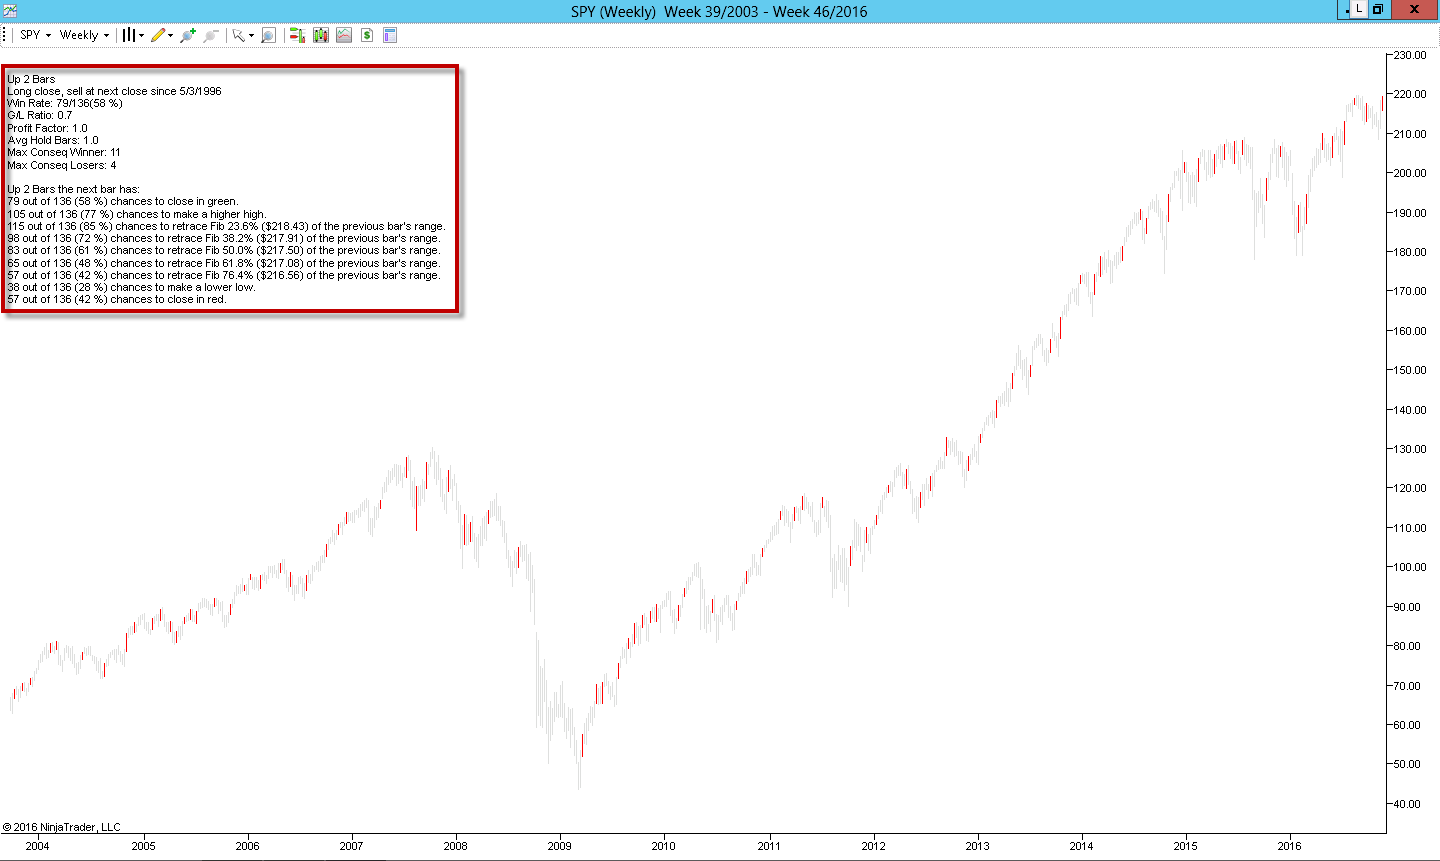The image size is (1440, 861).
Task: Expand the drawing tools dropdown arrow
Action: [x=170, y=35]
